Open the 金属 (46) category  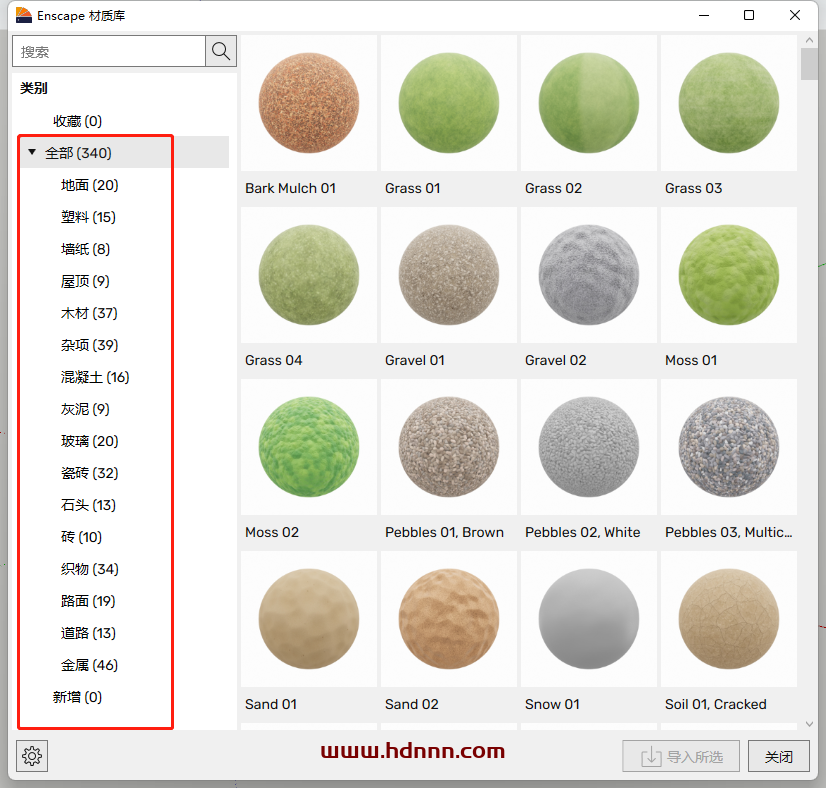90,665
